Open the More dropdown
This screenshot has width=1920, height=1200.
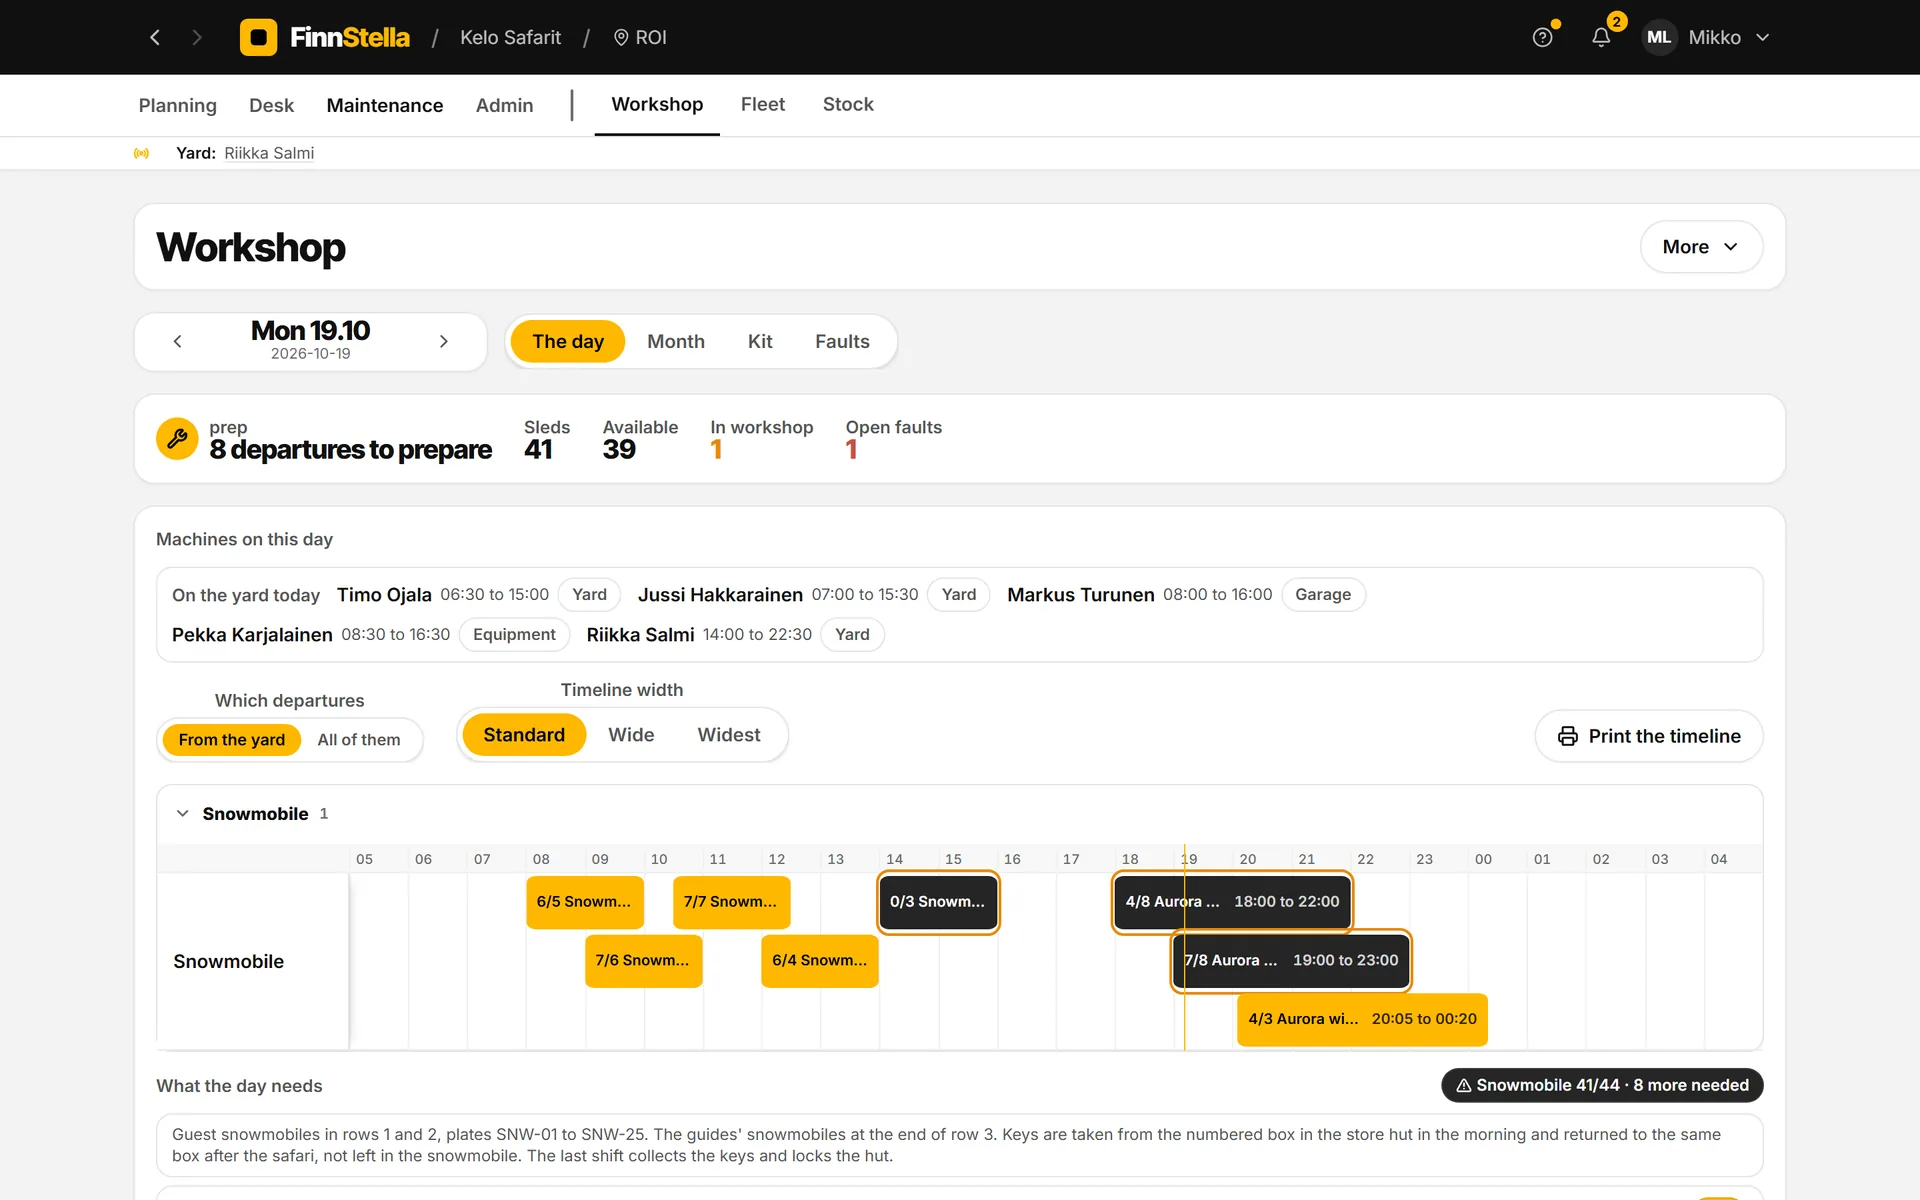1701,247
